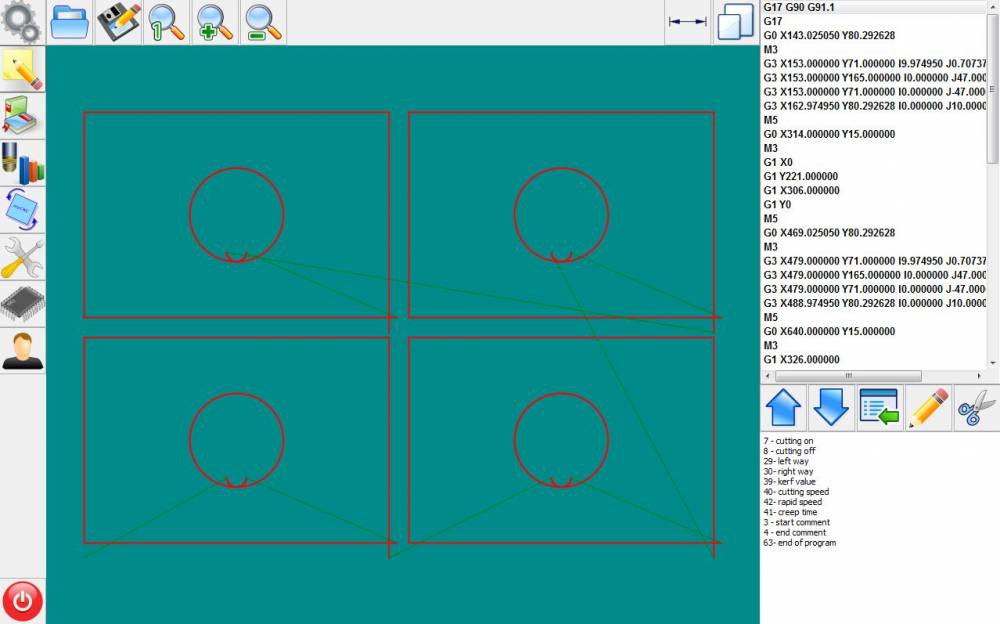Reset zoom with the magnifier 1 icon
Screen dimensions: 1000x624
(167, 22)
